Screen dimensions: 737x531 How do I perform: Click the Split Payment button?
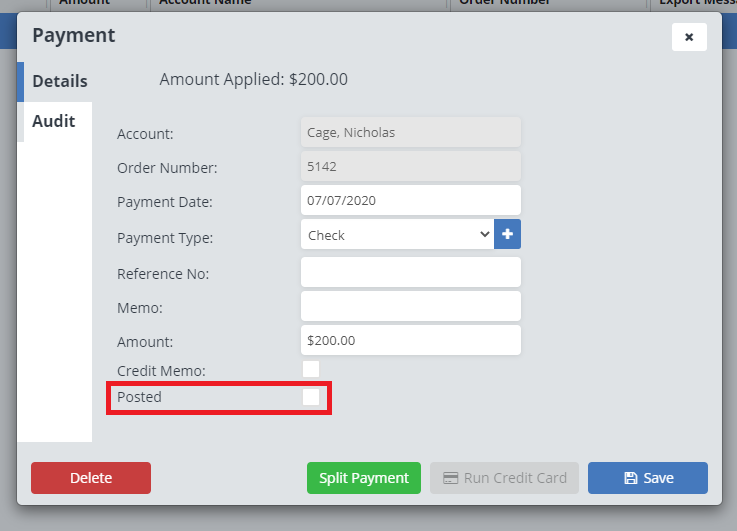pos(364,478)
